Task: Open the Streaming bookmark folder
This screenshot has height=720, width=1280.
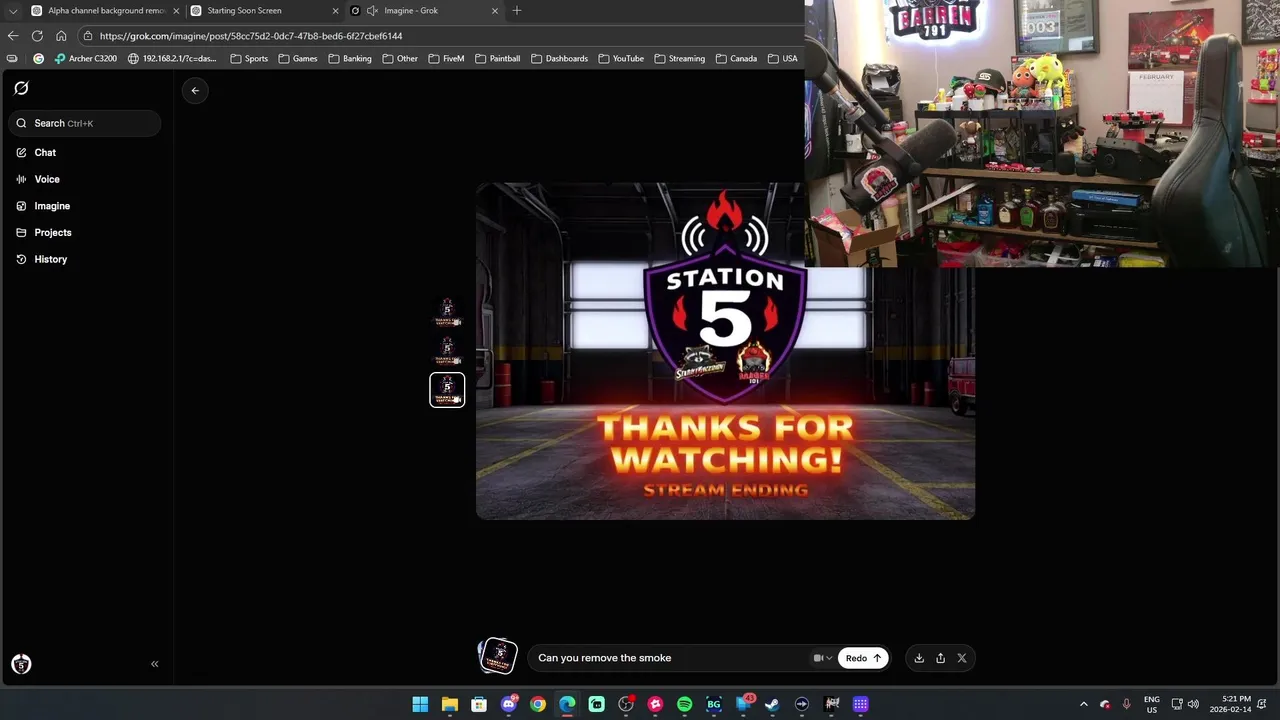Action: point(680,58)
